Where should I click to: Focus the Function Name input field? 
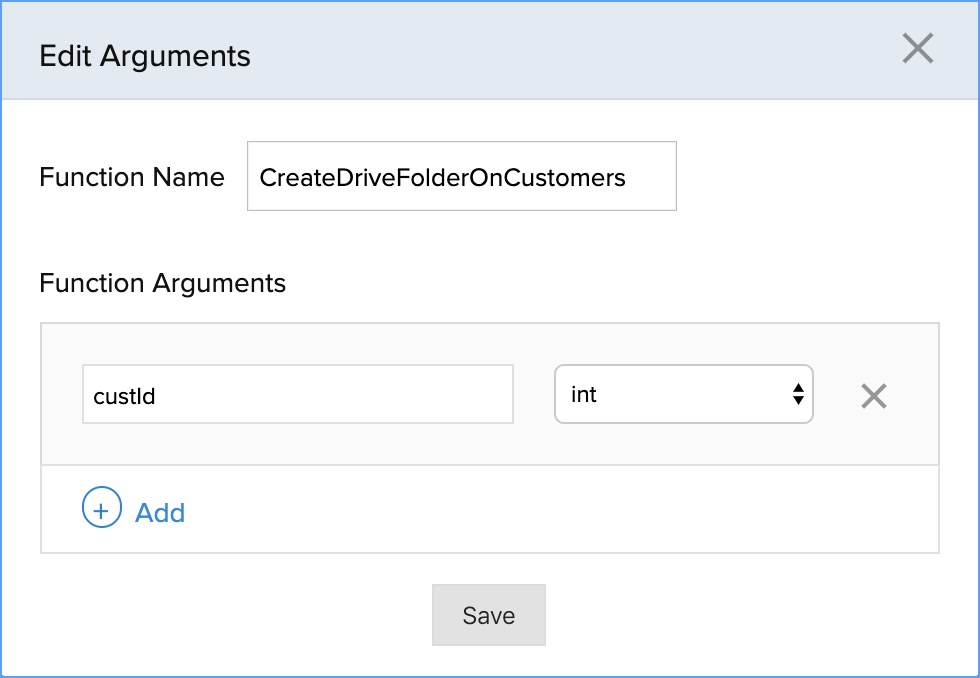pyautogui.click(x=461, y=177)
